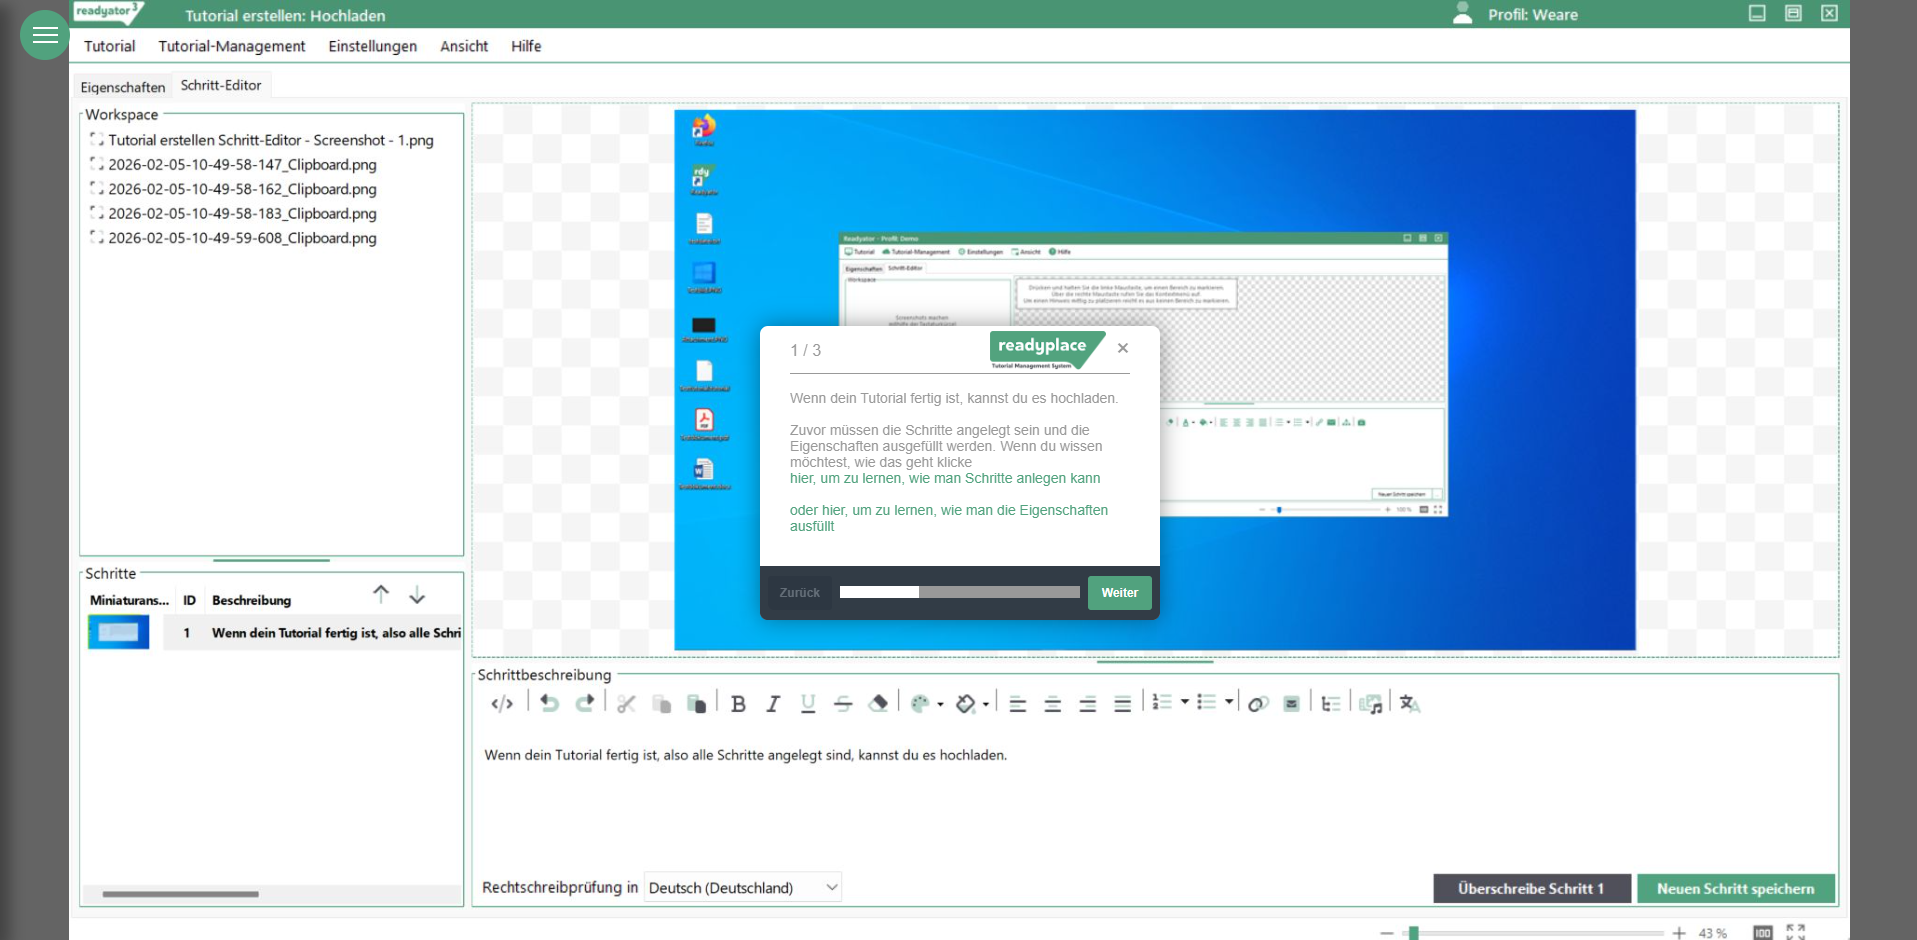Open the numbered list style dropdown arrow
Viewport: 1917px width, 940px height.
coord(1185,703)
